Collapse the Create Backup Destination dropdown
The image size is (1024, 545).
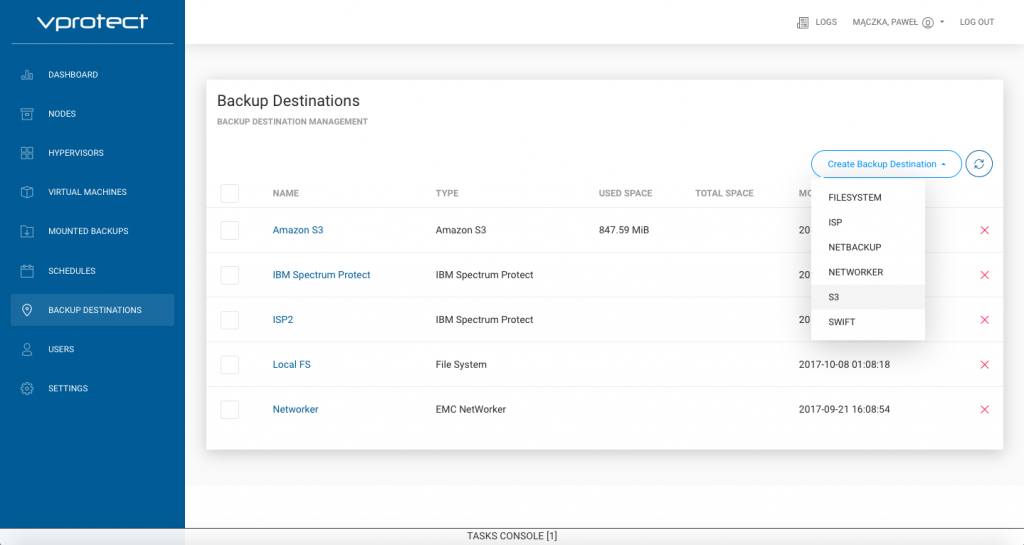click(886, 164)
